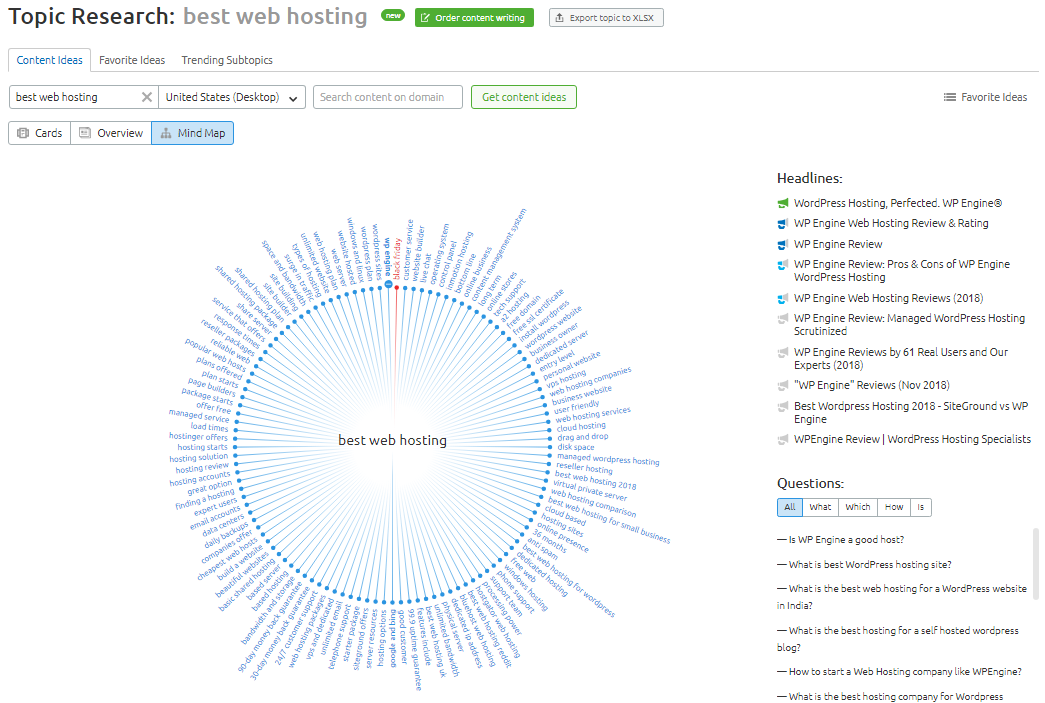The height and width of the screenshot is (703, 1045).
Task: Click megaphone icon beside WP Engine Web Hosting Reviews (2018)
Action: [x=783, y=299]
